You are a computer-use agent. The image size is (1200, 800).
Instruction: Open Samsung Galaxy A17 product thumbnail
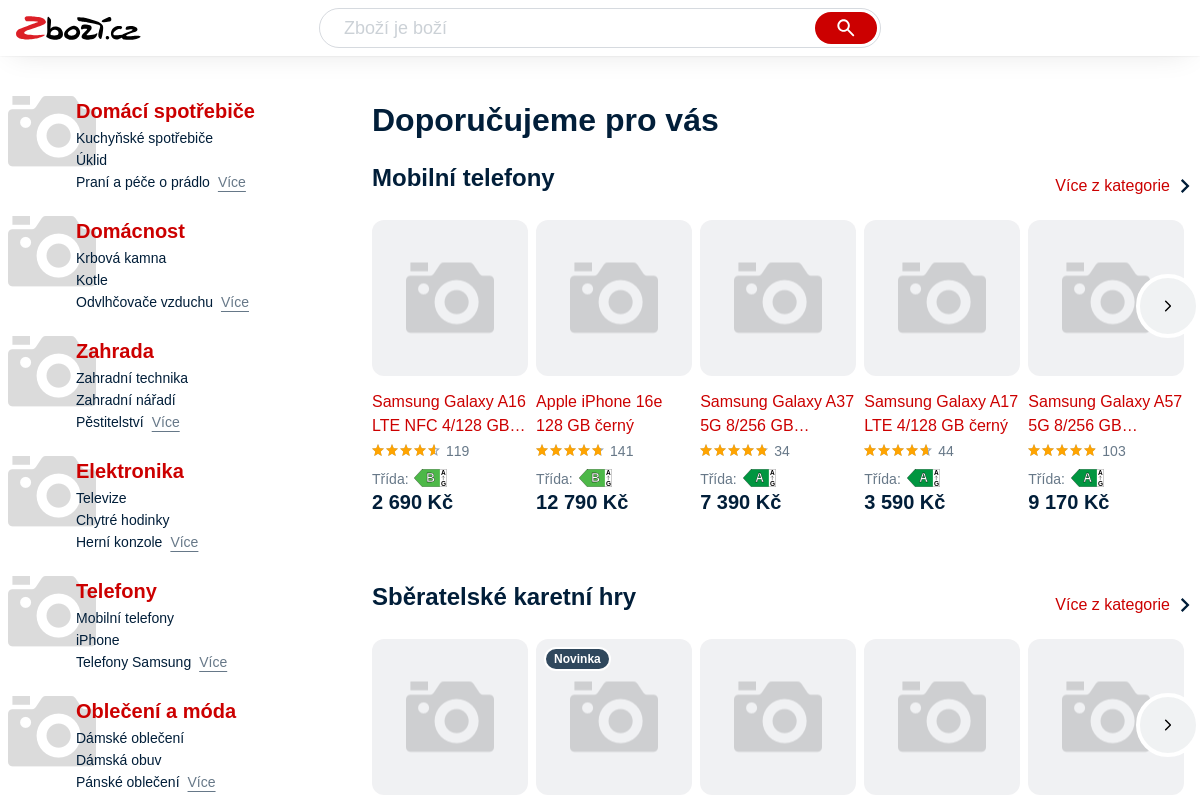point(942,298)
